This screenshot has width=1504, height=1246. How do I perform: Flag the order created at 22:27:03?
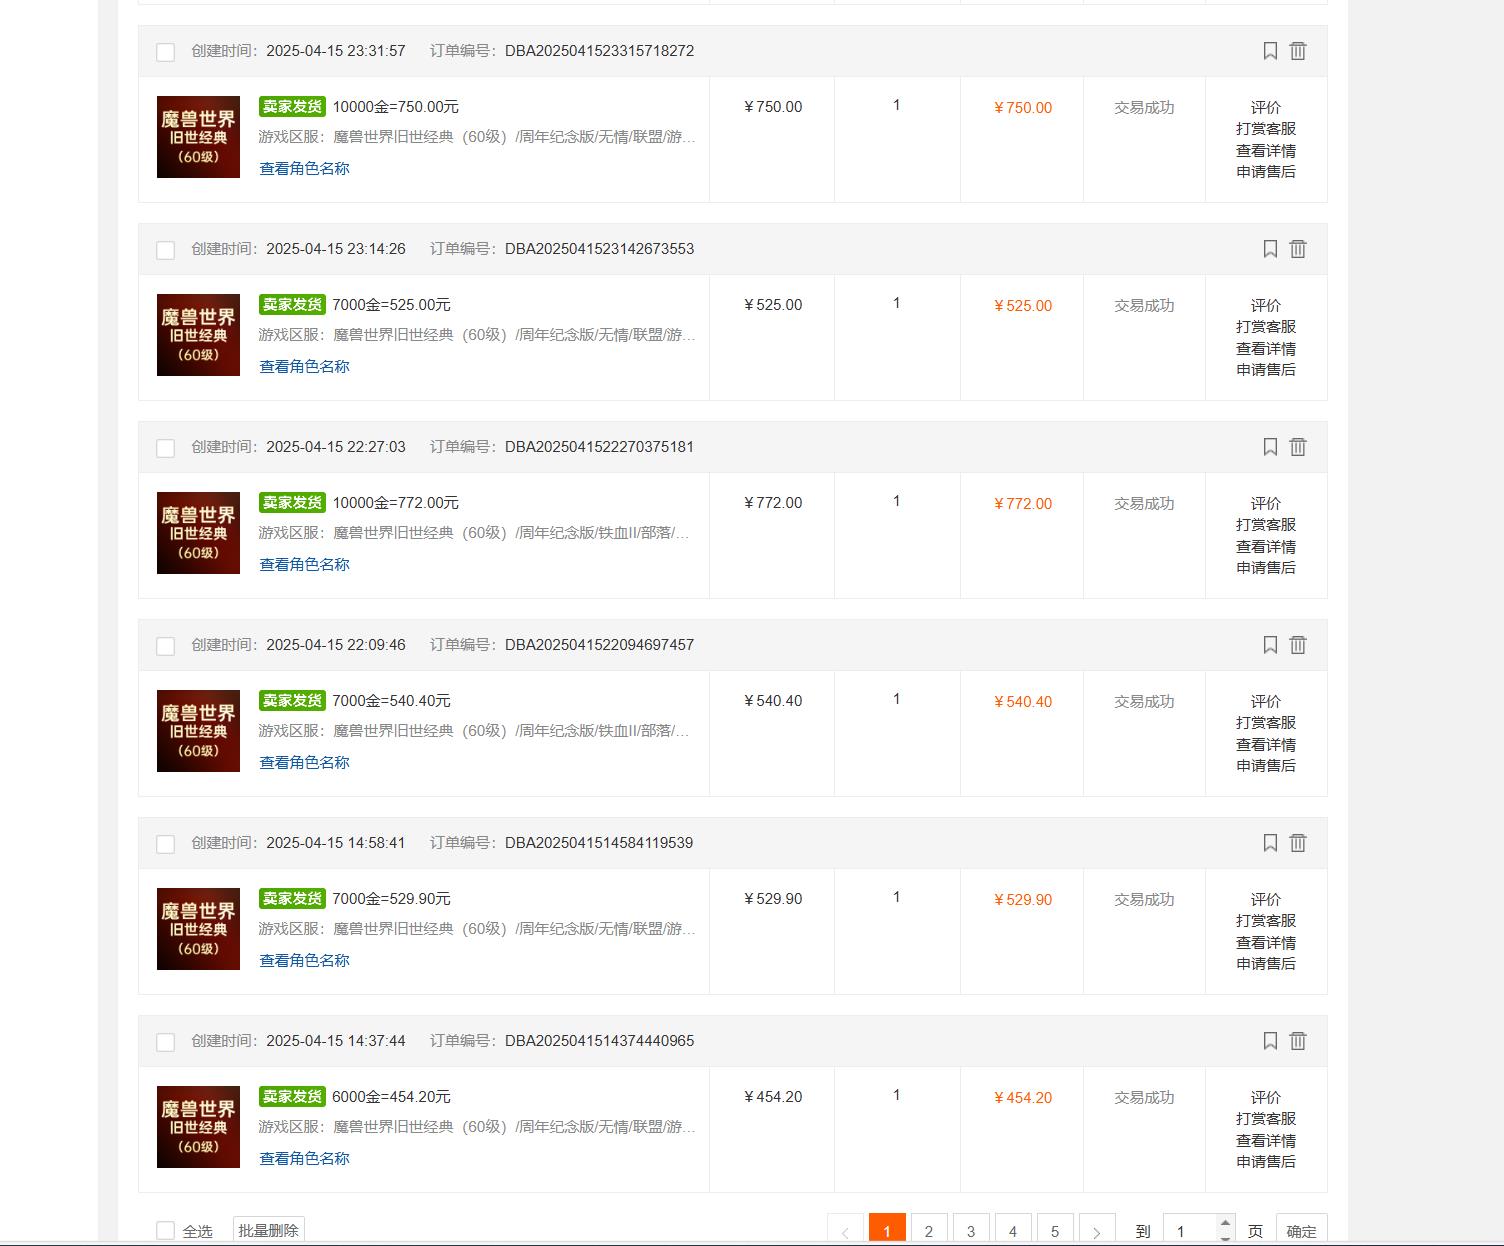[x=1270, y=447]
